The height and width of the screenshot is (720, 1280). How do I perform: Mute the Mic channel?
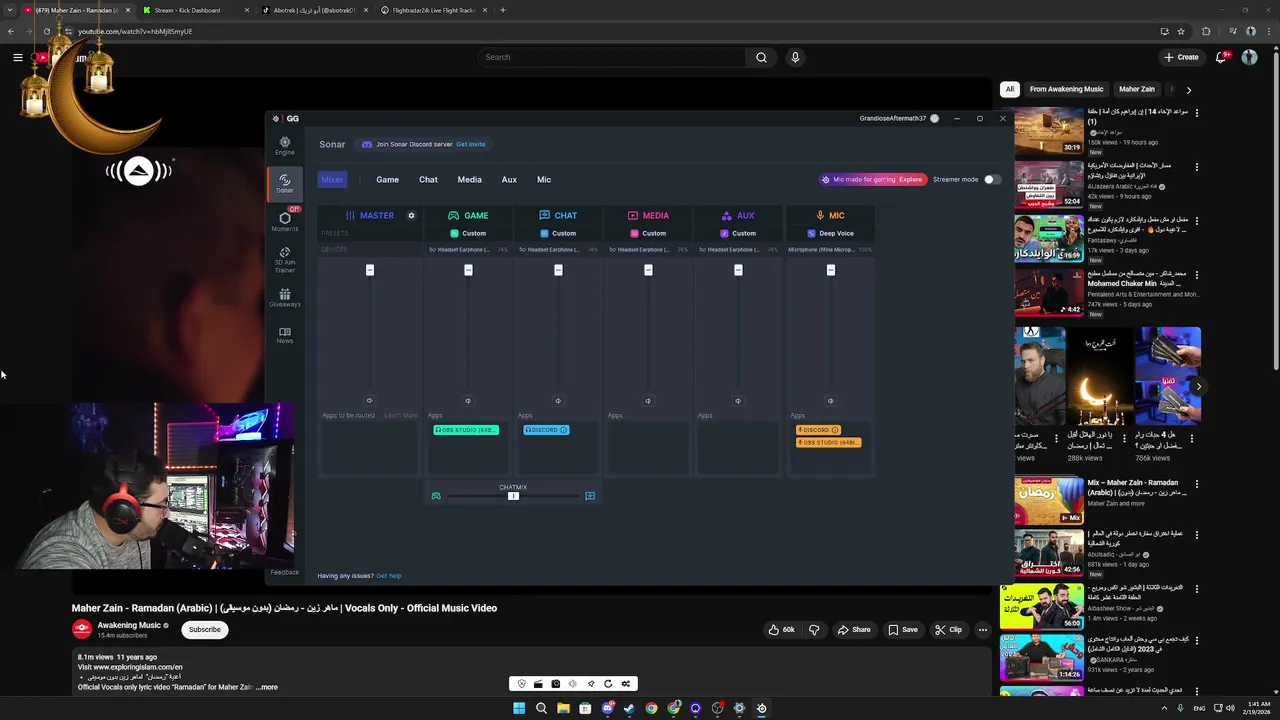(x=830, y=401)
